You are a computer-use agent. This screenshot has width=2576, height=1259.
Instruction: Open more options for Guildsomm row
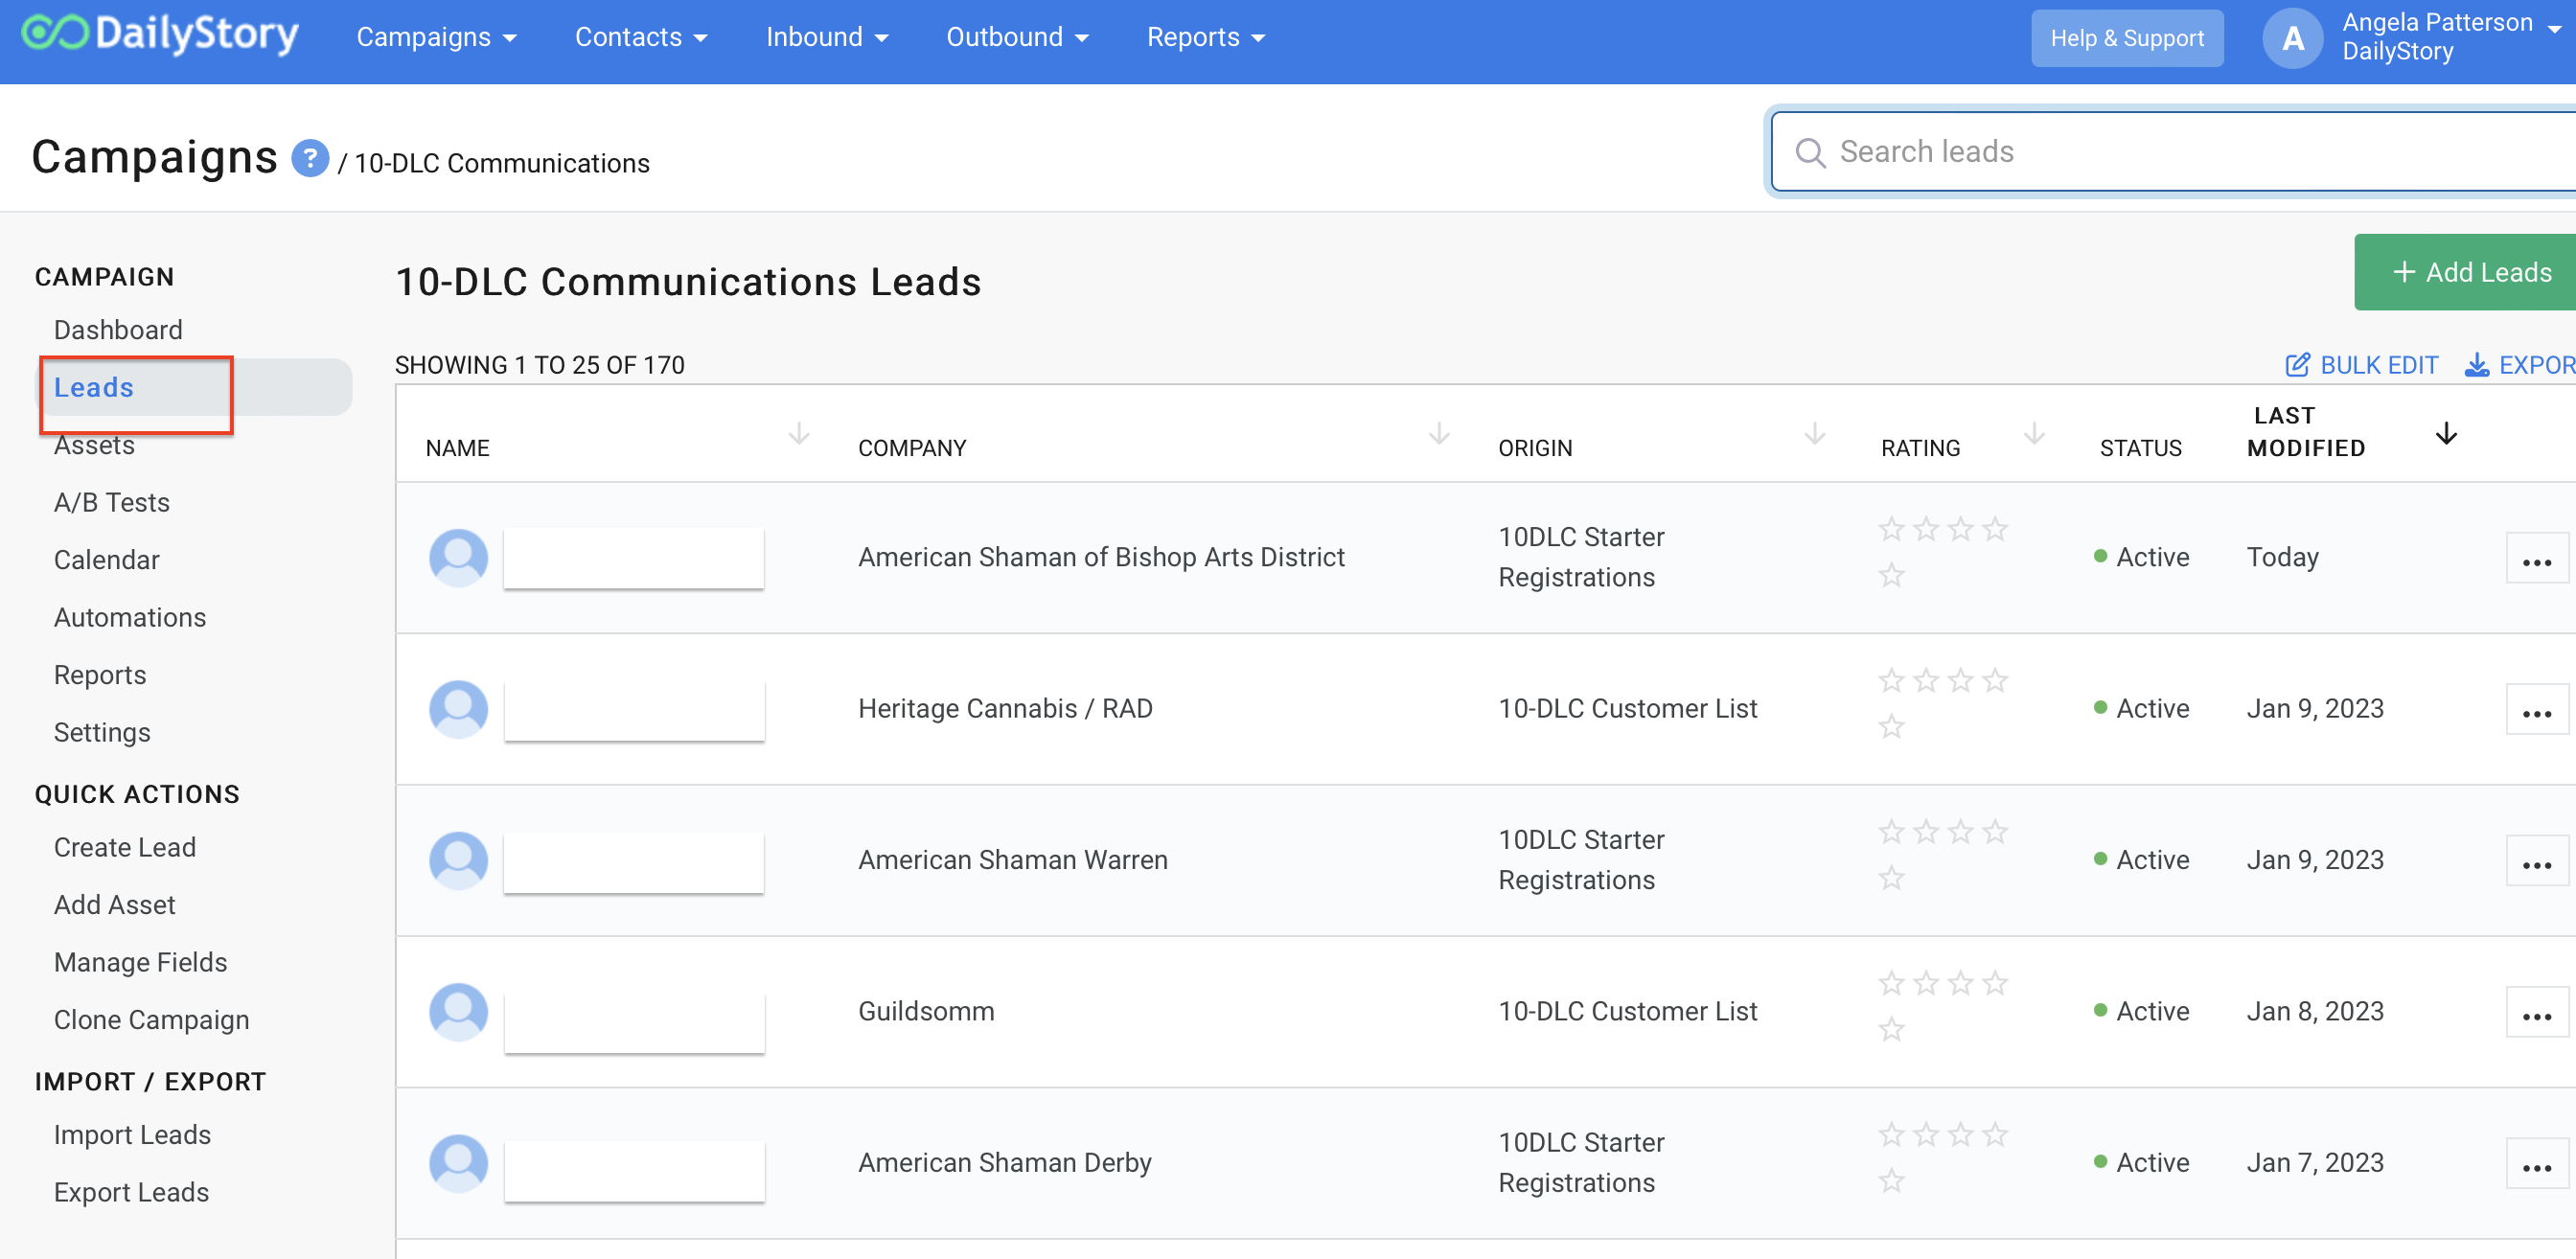(2537, 1012)
